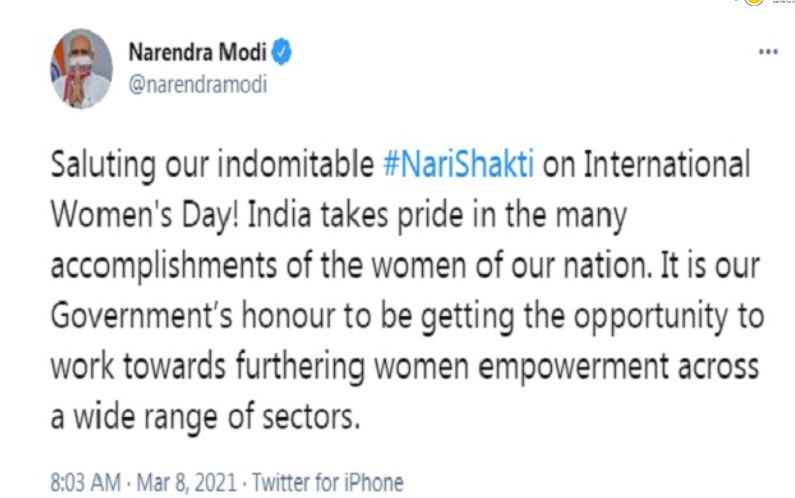Image resolution: width=795 pixels, height=498 pixels.
Task: Click the small text beside the yellow logo
Action: point(782,2)
